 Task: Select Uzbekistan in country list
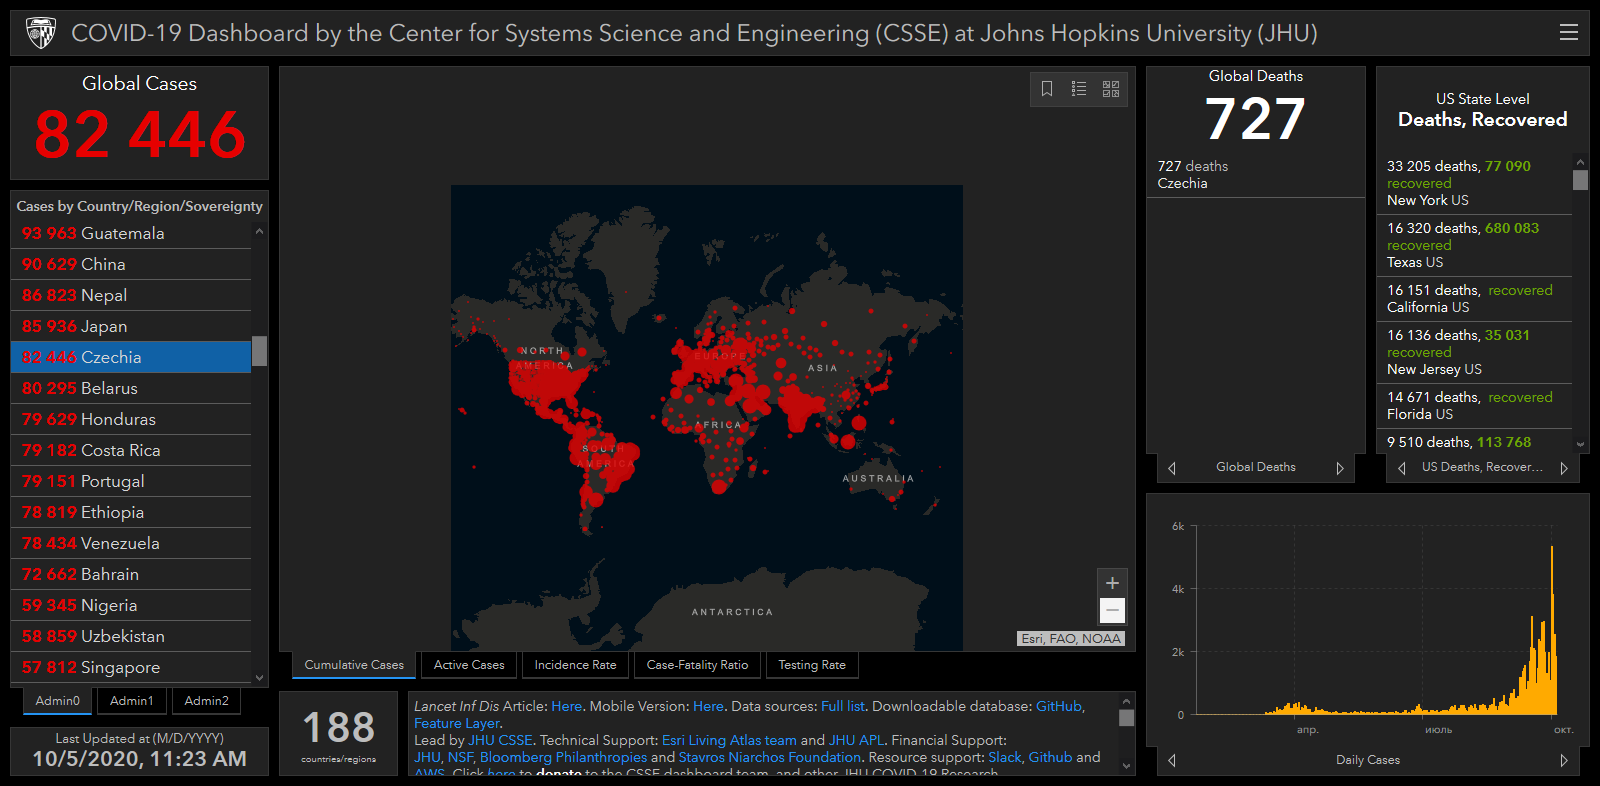tap(131, 636)
